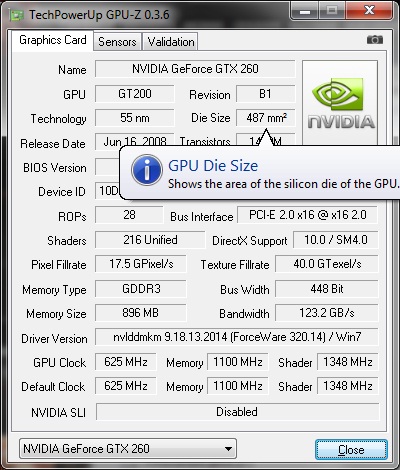Click the Bus Interface PCI-E field
Image resolution: width=400 pixels, height=470 pixels.
pyautogui.click(x=308, y=215)
